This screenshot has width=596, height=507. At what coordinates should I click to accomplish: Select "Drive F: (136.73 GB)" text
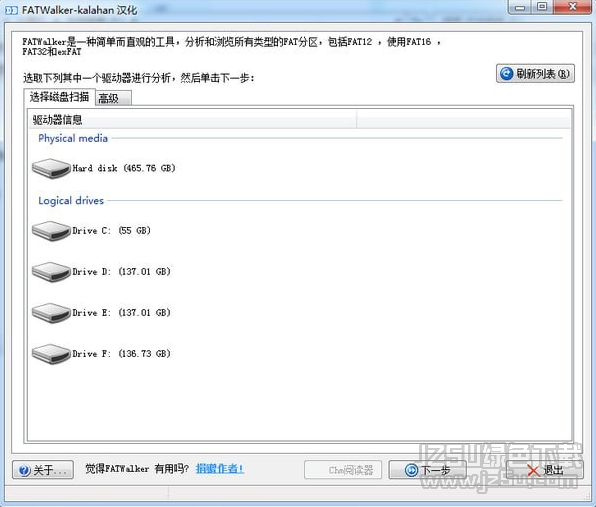tap(121, 353)
